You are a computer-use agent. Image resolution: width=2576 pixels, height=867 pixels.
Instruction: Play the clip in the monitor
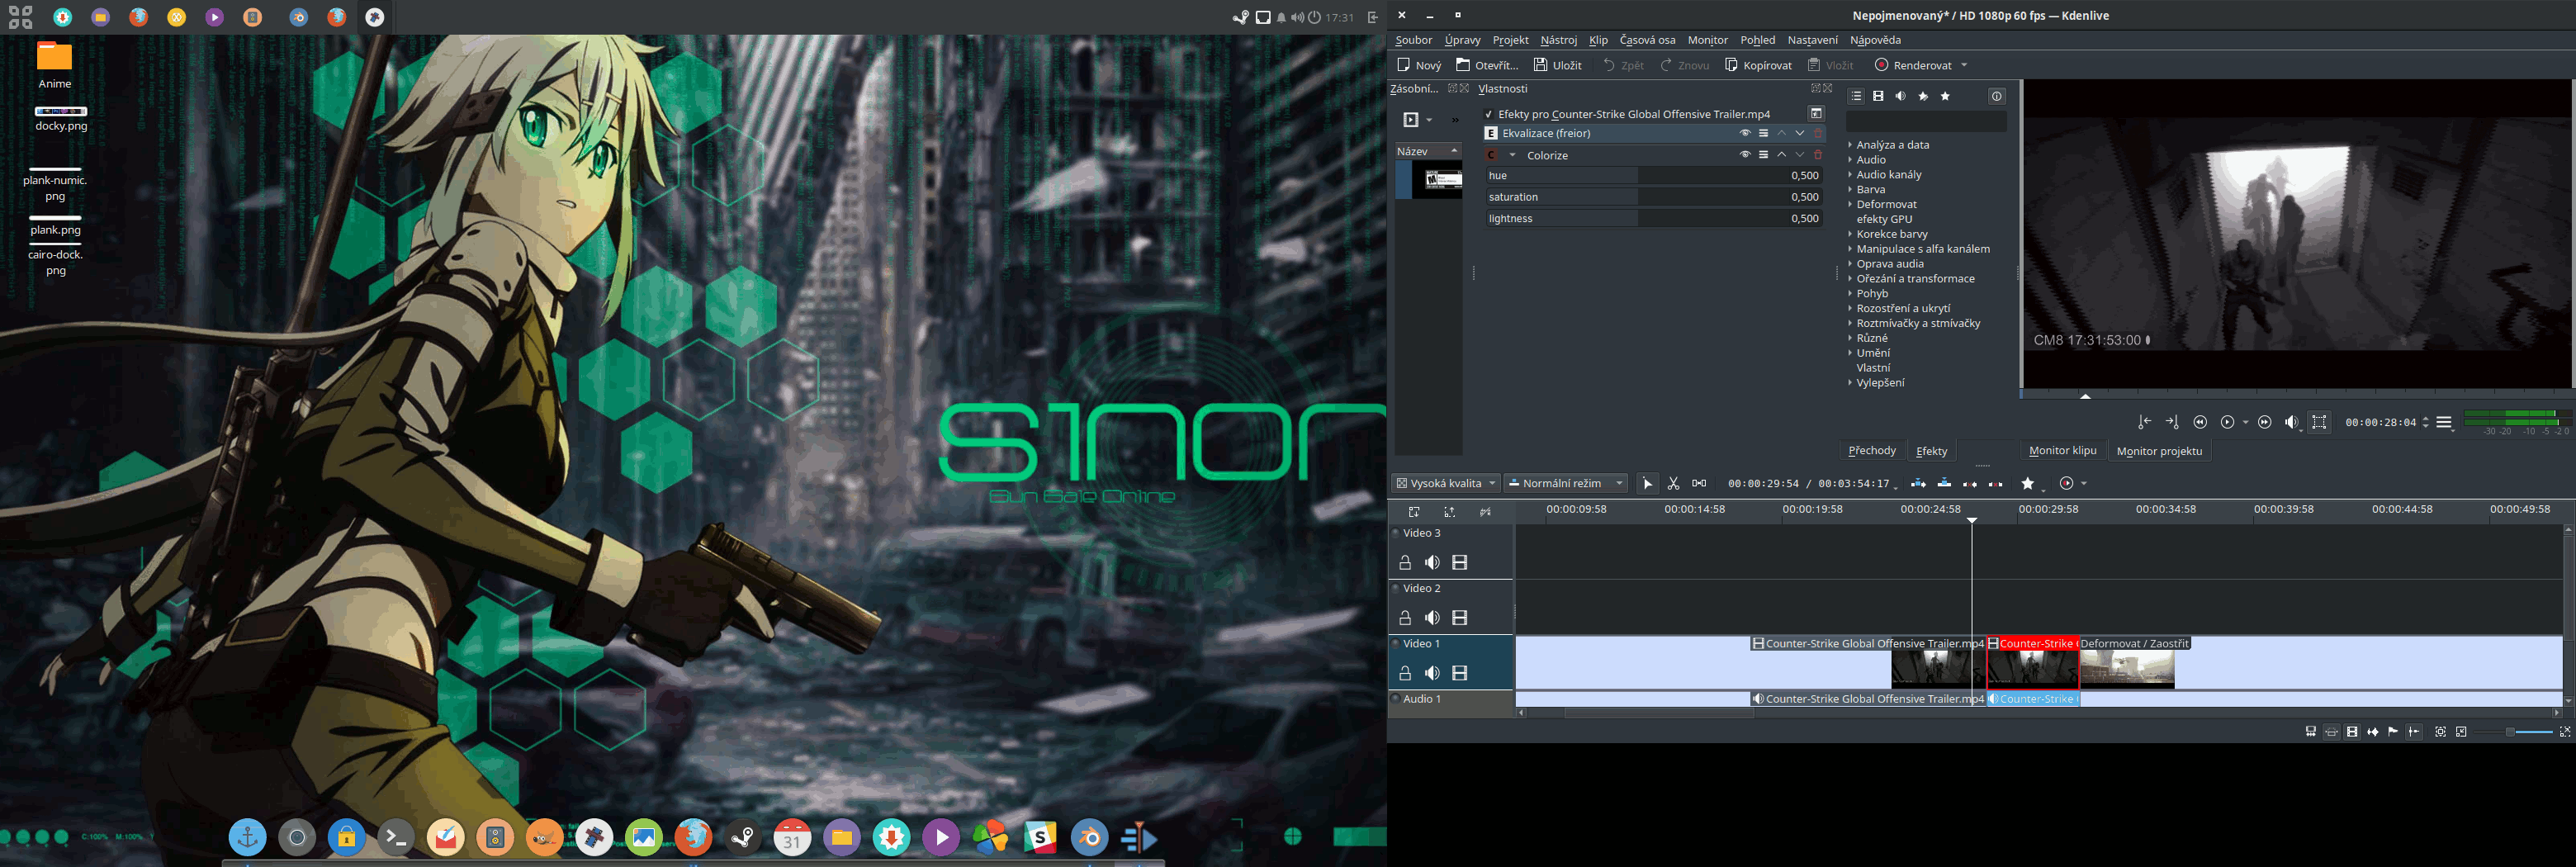[2227, 422]
